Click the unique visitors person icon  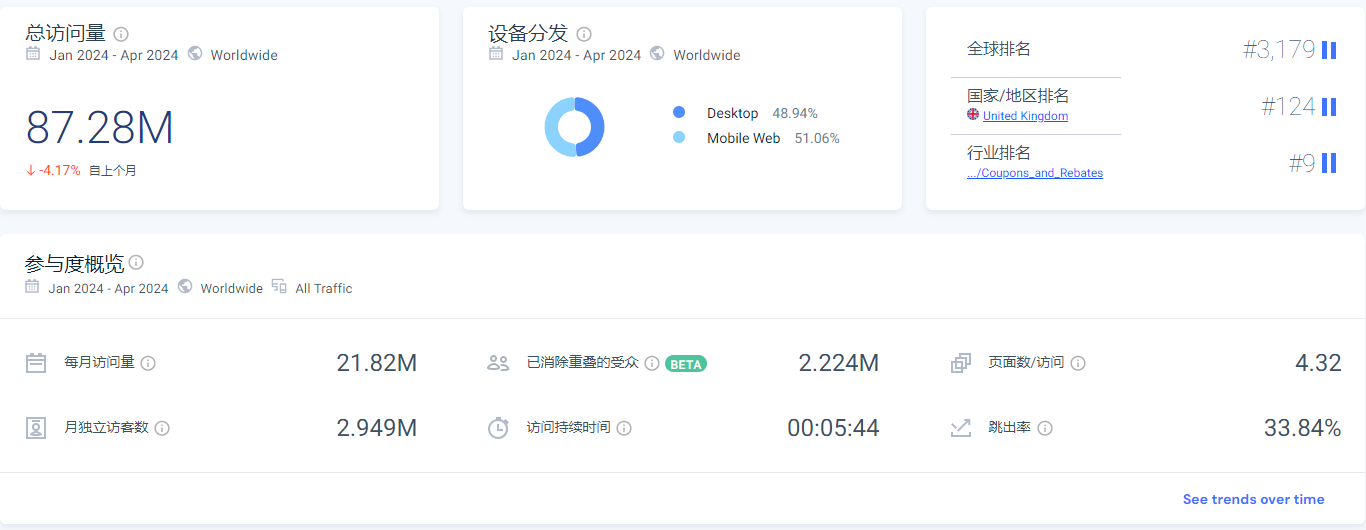click(36, 428)
